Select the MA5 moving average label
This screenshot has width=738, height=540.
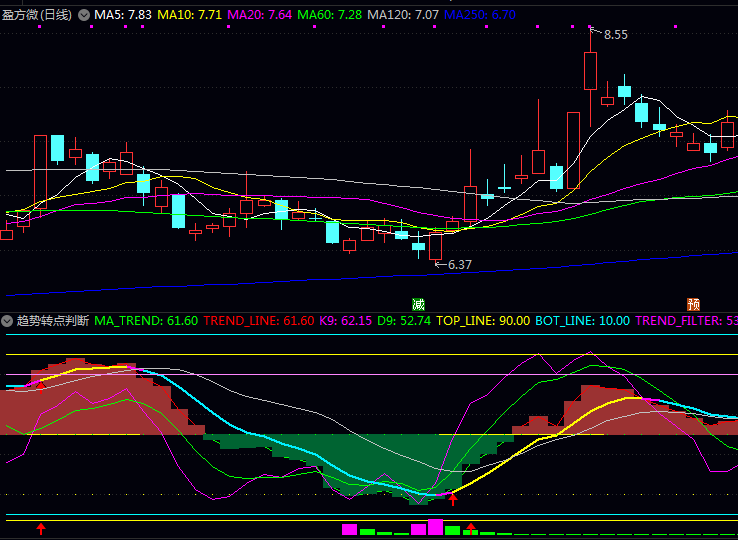[x=123, y=16]
